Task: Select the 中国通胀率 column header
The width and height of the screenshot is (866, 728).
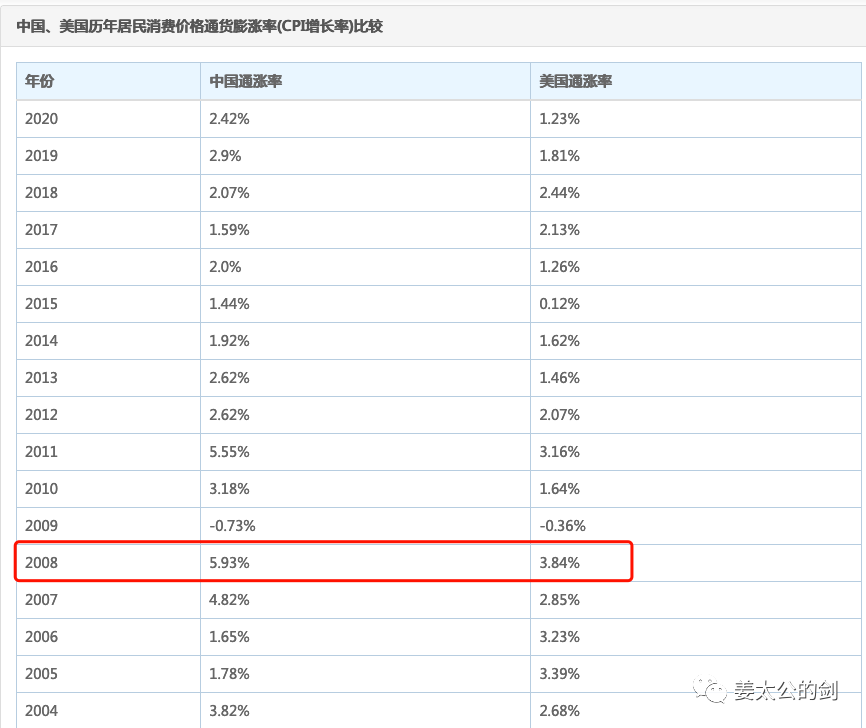Action: pos(246,81)
